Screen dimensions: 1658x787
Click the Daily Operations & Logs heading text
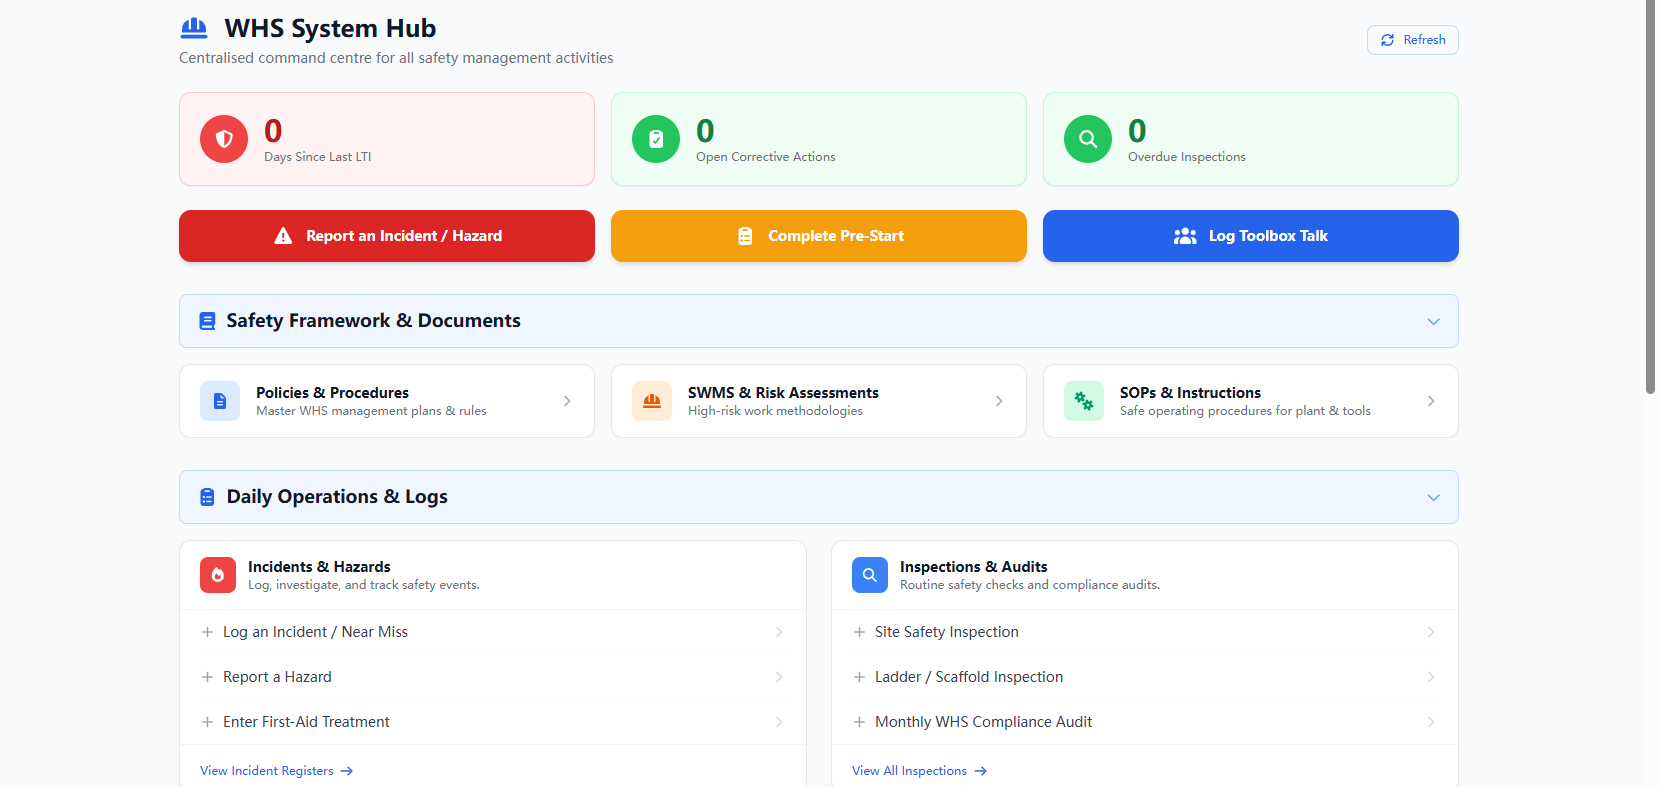337,497
